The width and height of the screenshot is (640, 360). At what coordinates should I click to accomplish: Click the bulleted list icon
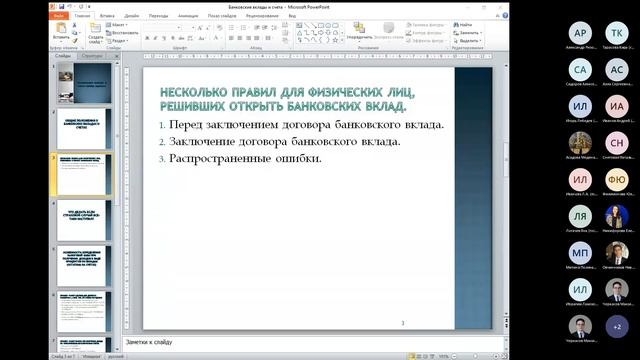point(231,28)
